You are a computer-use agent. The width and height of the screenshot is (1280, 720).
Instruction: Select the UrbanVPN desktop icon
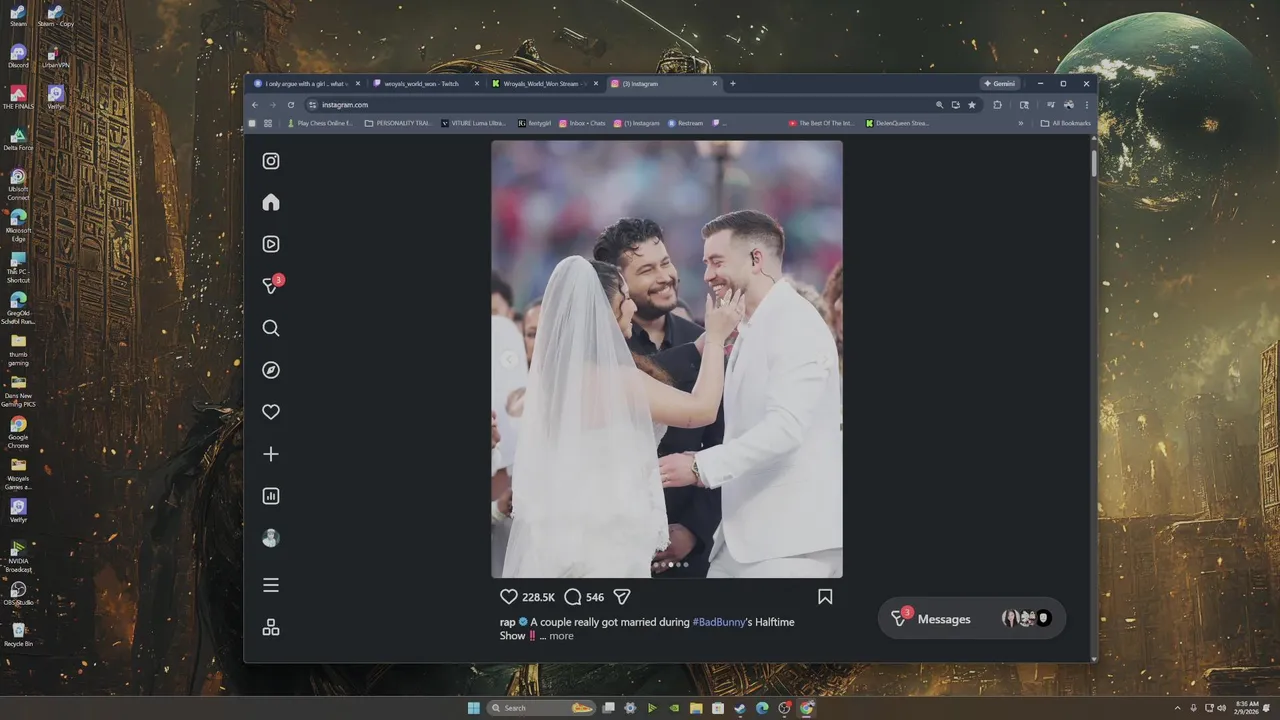[x=56, y=56]
